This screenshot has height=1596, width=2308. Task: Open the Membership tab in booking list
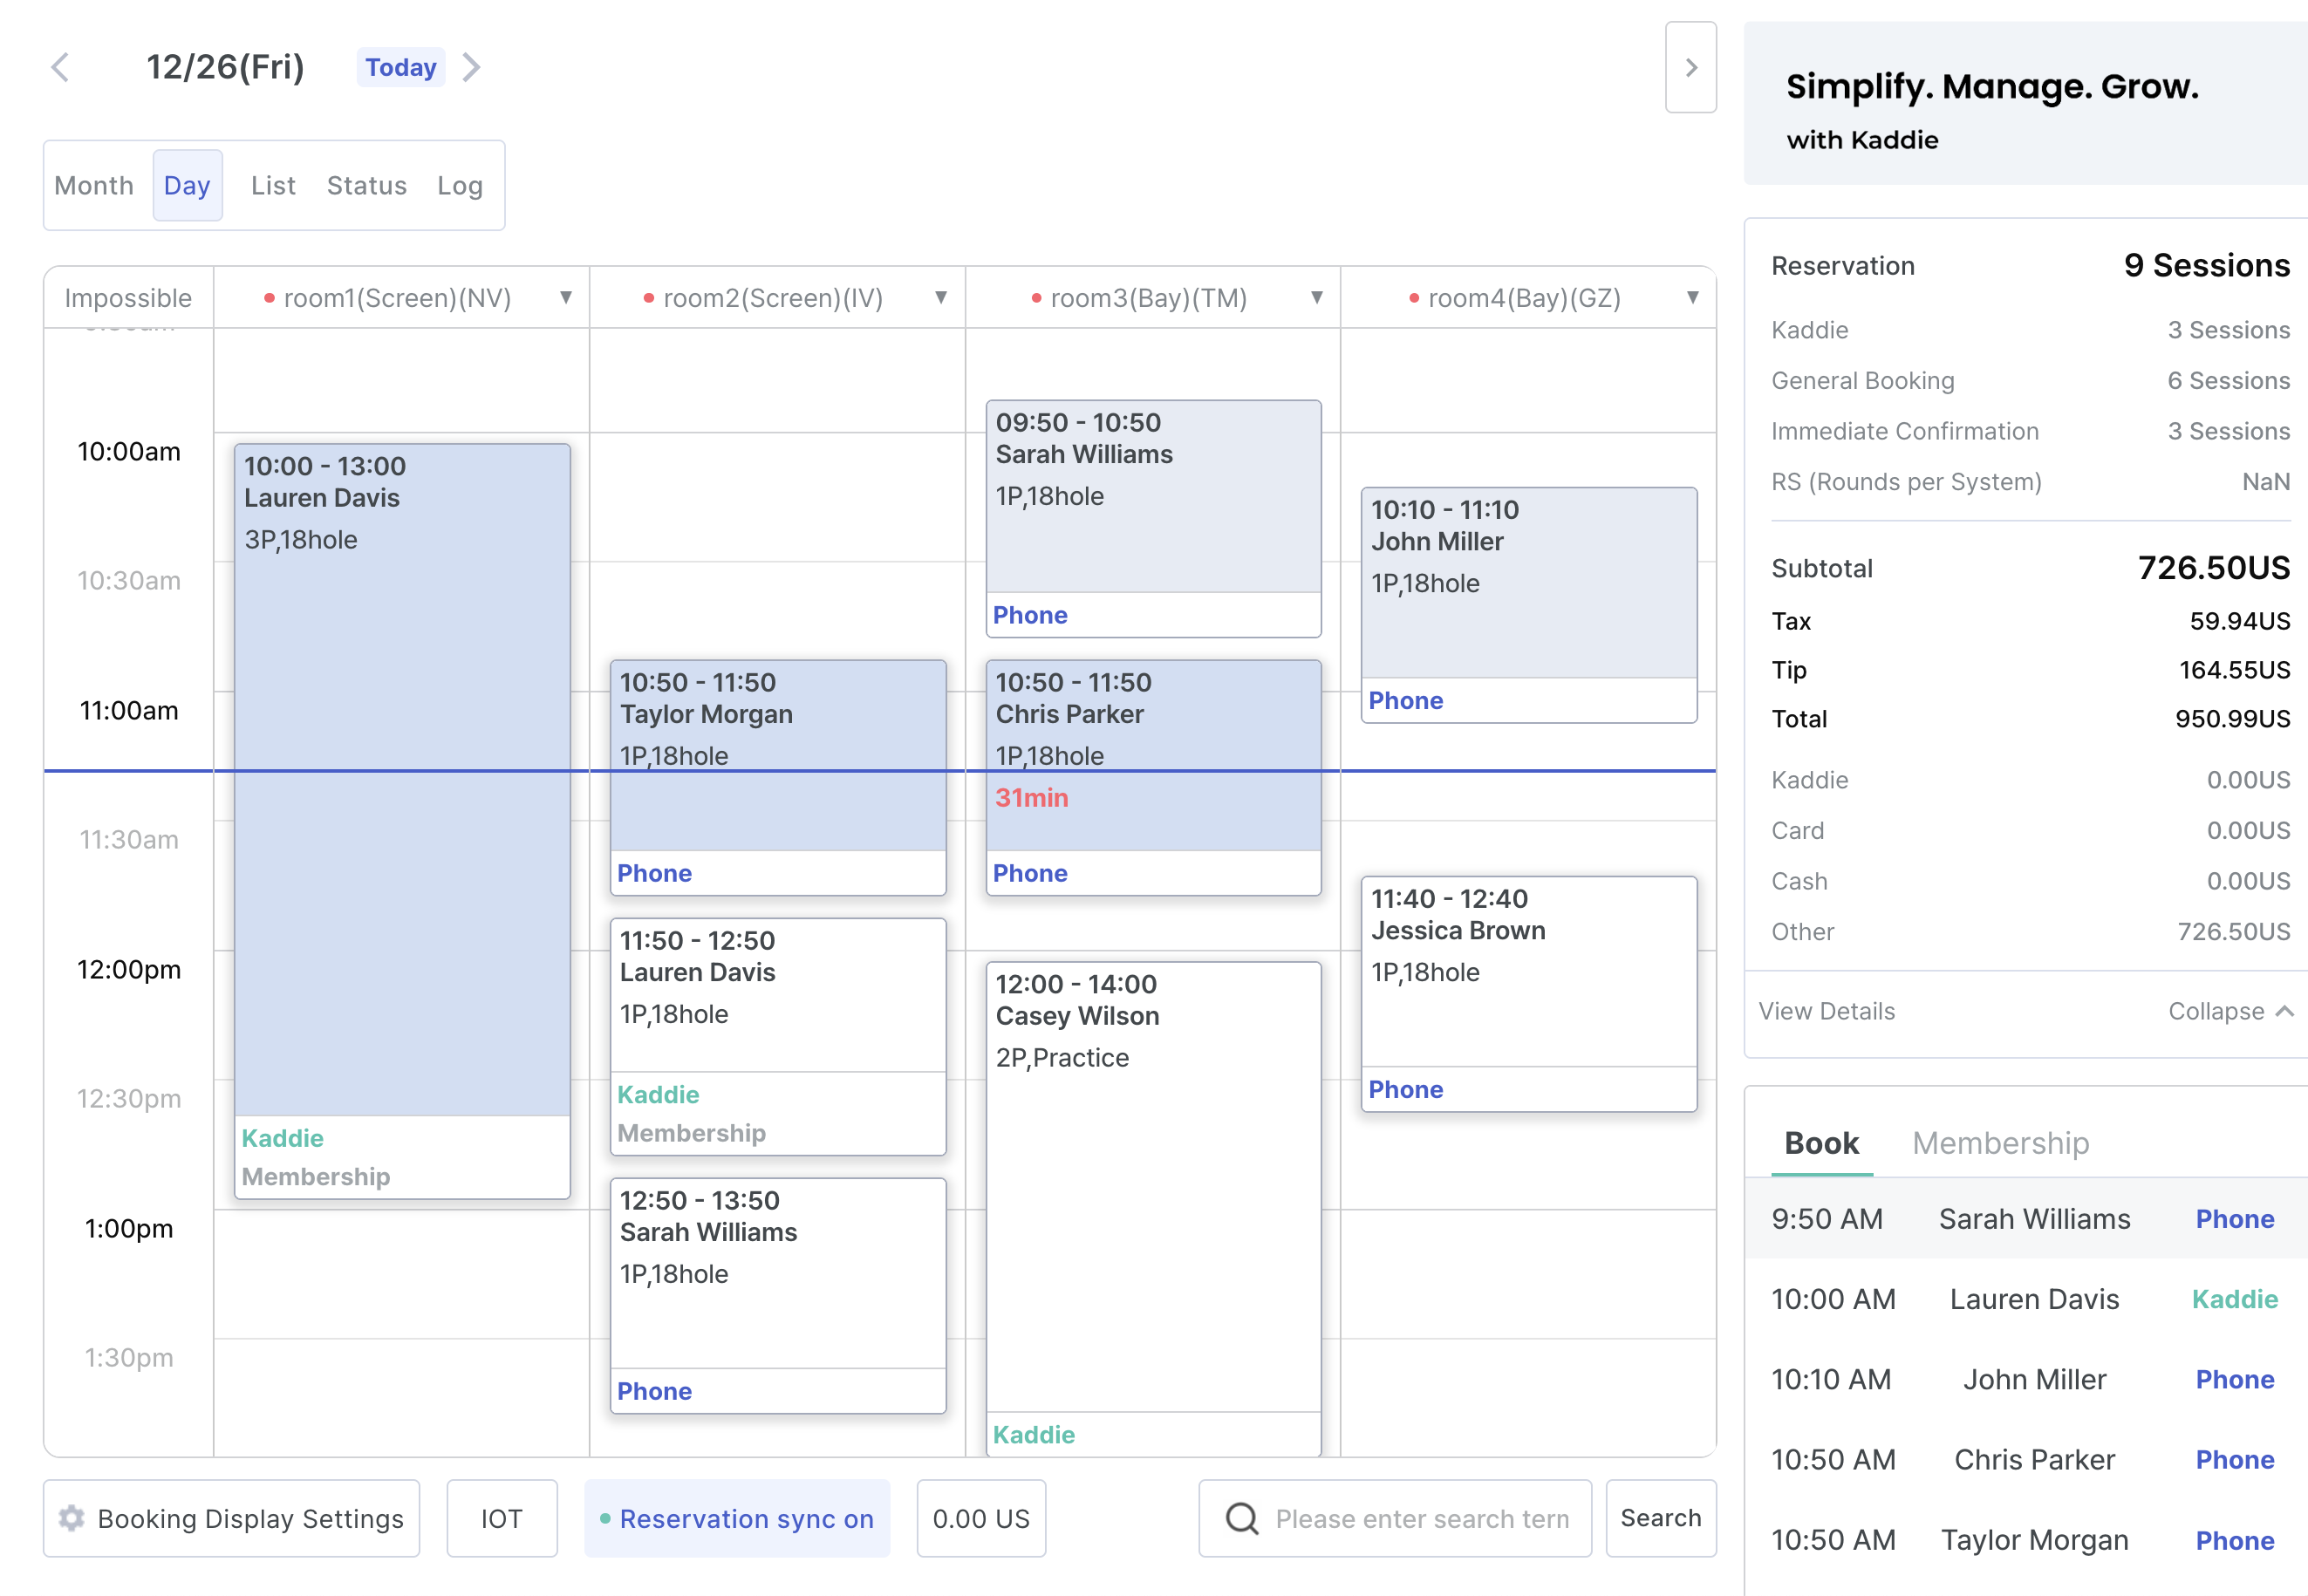(2000, 1143)
